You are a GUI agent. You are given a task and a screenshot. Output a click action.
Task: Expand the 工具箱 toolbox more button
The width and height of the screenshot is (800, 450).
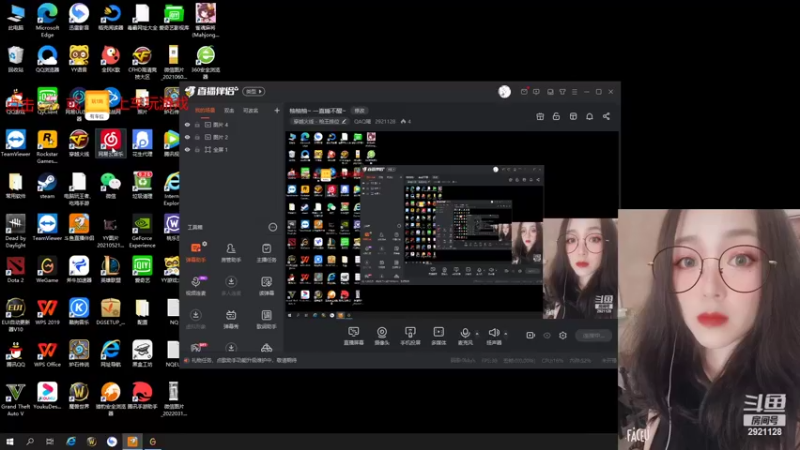(x=272, y=227)
